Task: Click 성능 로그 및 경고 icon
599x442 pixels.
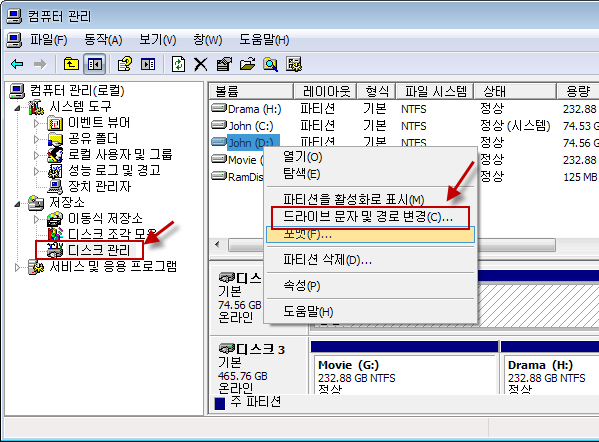Action: [x=55, y=171]
